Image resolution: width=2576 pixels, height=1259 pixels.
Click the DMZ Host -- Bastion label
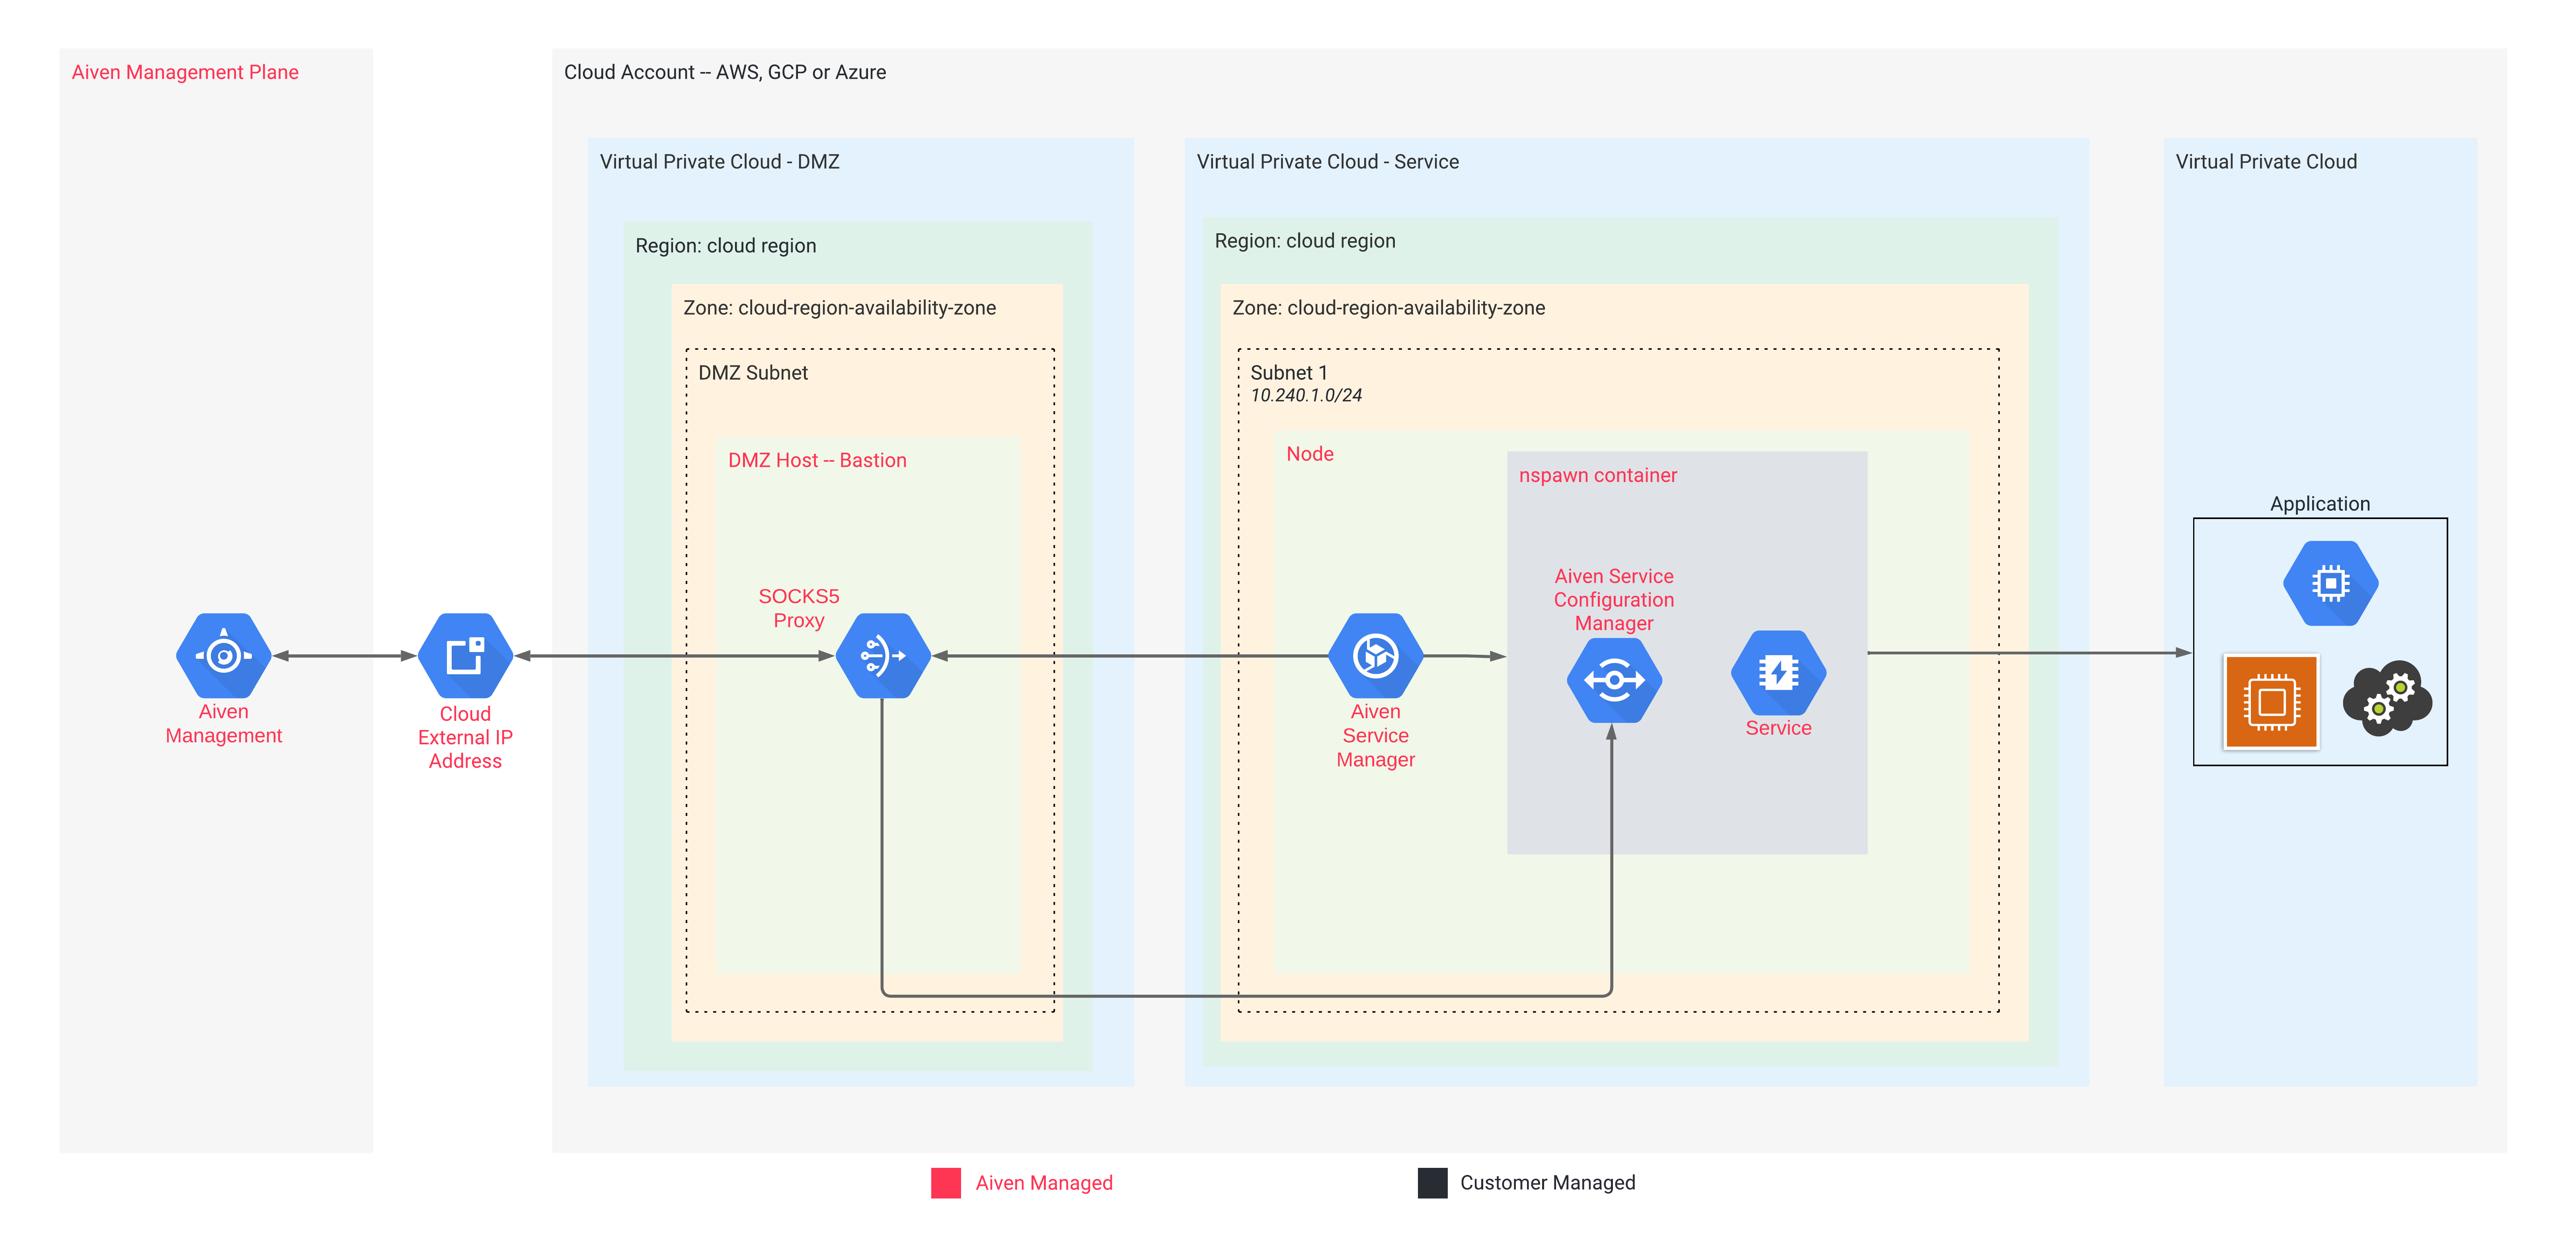(x=818, y=460)
